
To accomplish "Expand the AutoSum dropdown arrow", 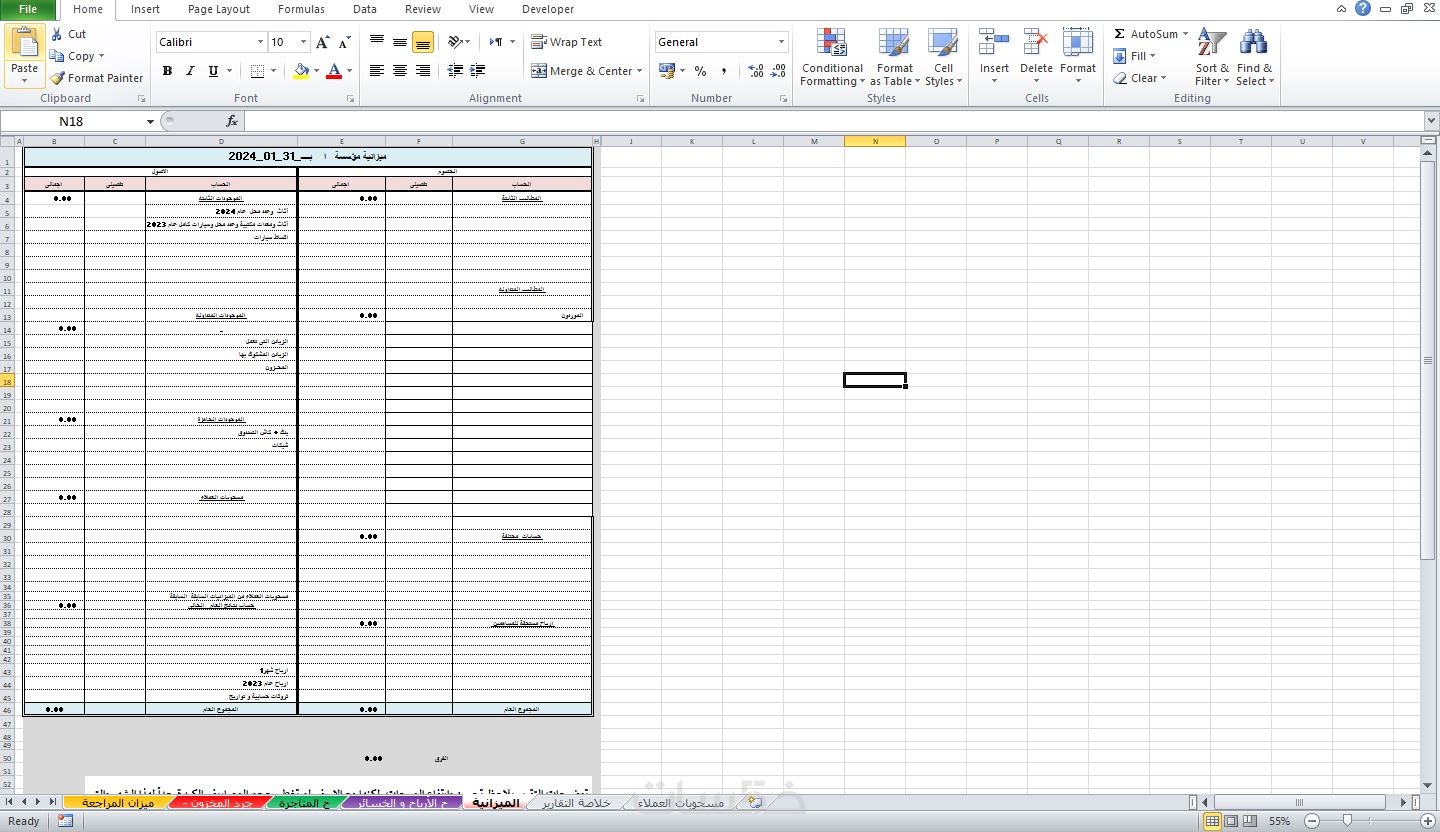I will [1186, 34].
